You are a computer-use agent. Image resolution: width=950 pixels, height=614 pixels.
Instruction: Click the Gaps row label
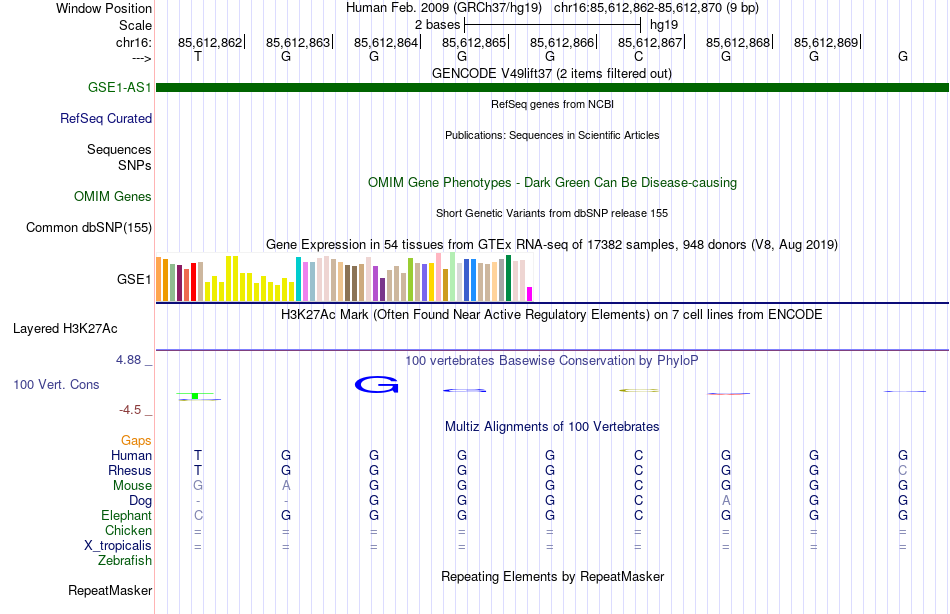coord(136,441)
